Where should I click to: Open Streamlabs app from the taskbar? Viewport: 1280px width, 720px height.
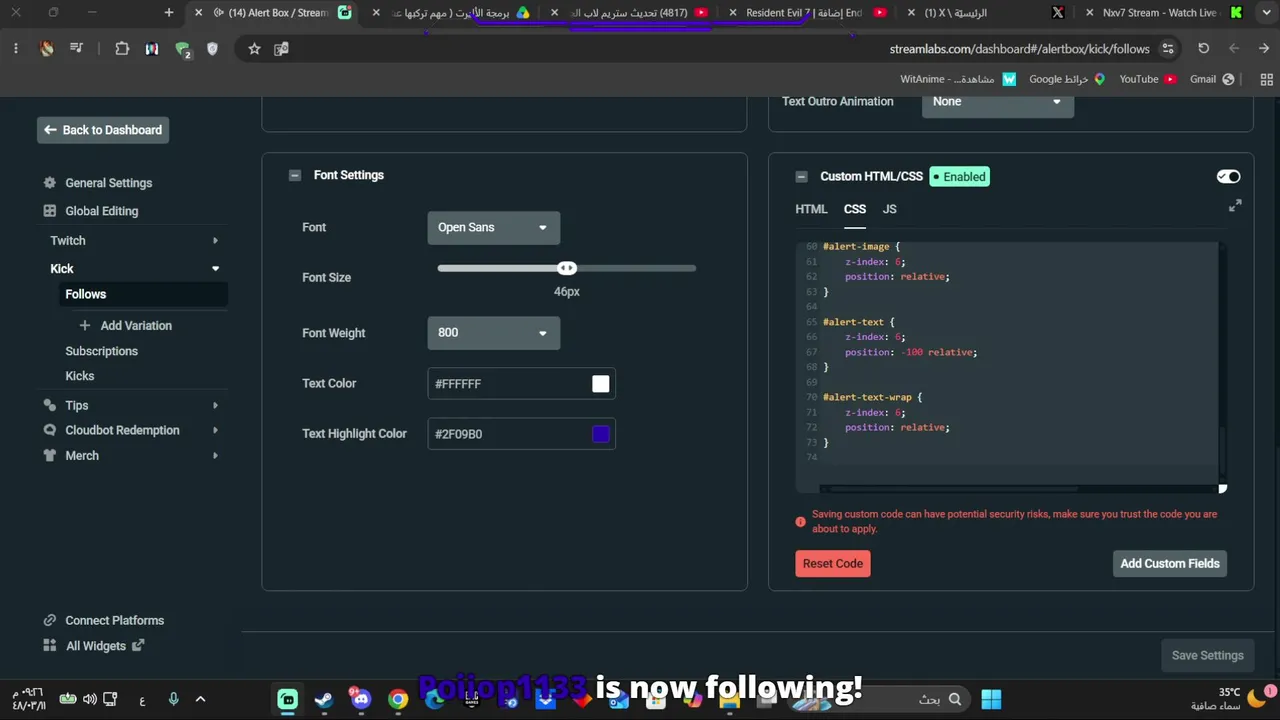pos(288,699)
